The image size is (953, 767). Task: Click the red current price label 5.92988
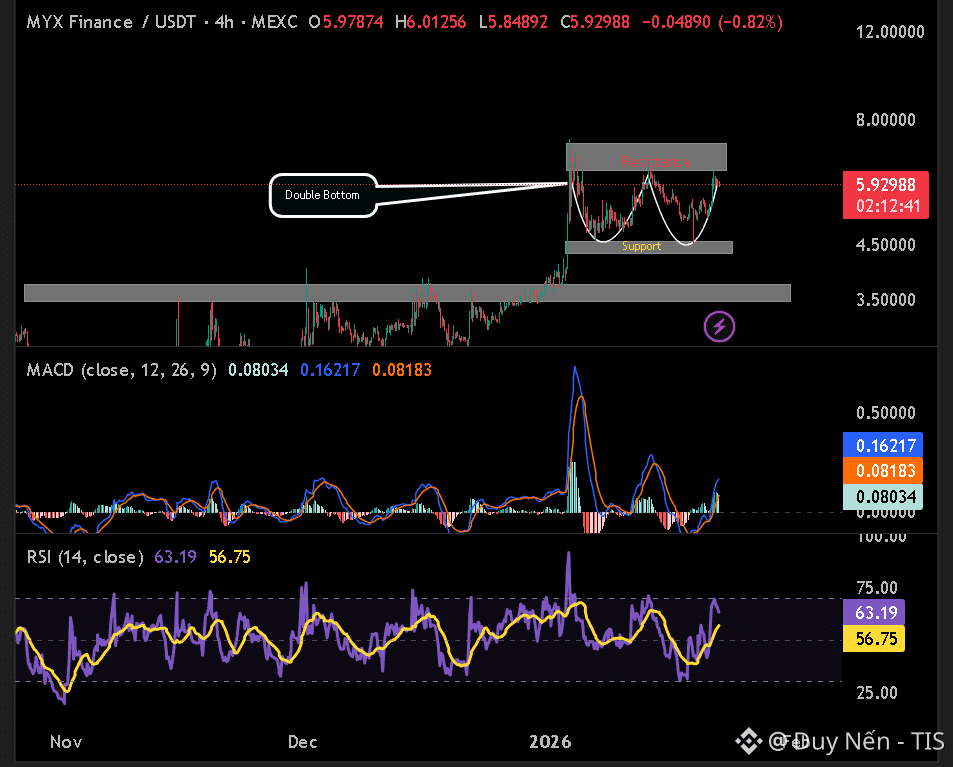pyautogui.click(x=886, y=184)
